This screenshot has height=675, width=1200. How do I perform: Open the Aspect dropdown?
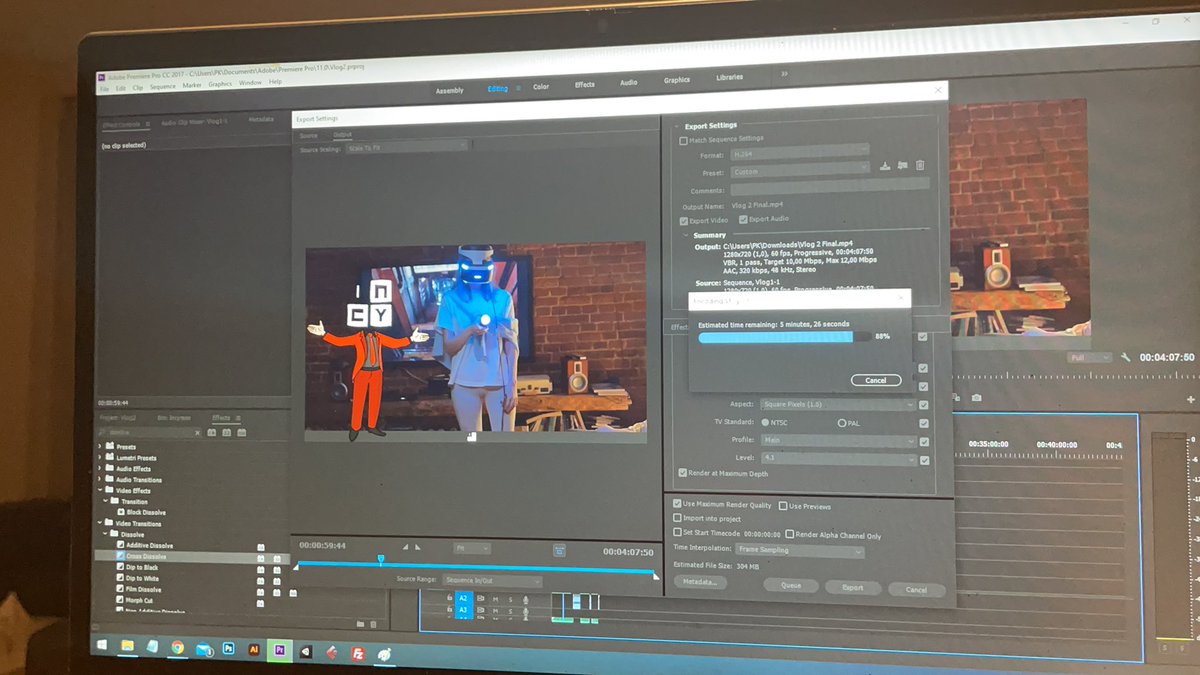pyautogui.click(x=836, y=405)
